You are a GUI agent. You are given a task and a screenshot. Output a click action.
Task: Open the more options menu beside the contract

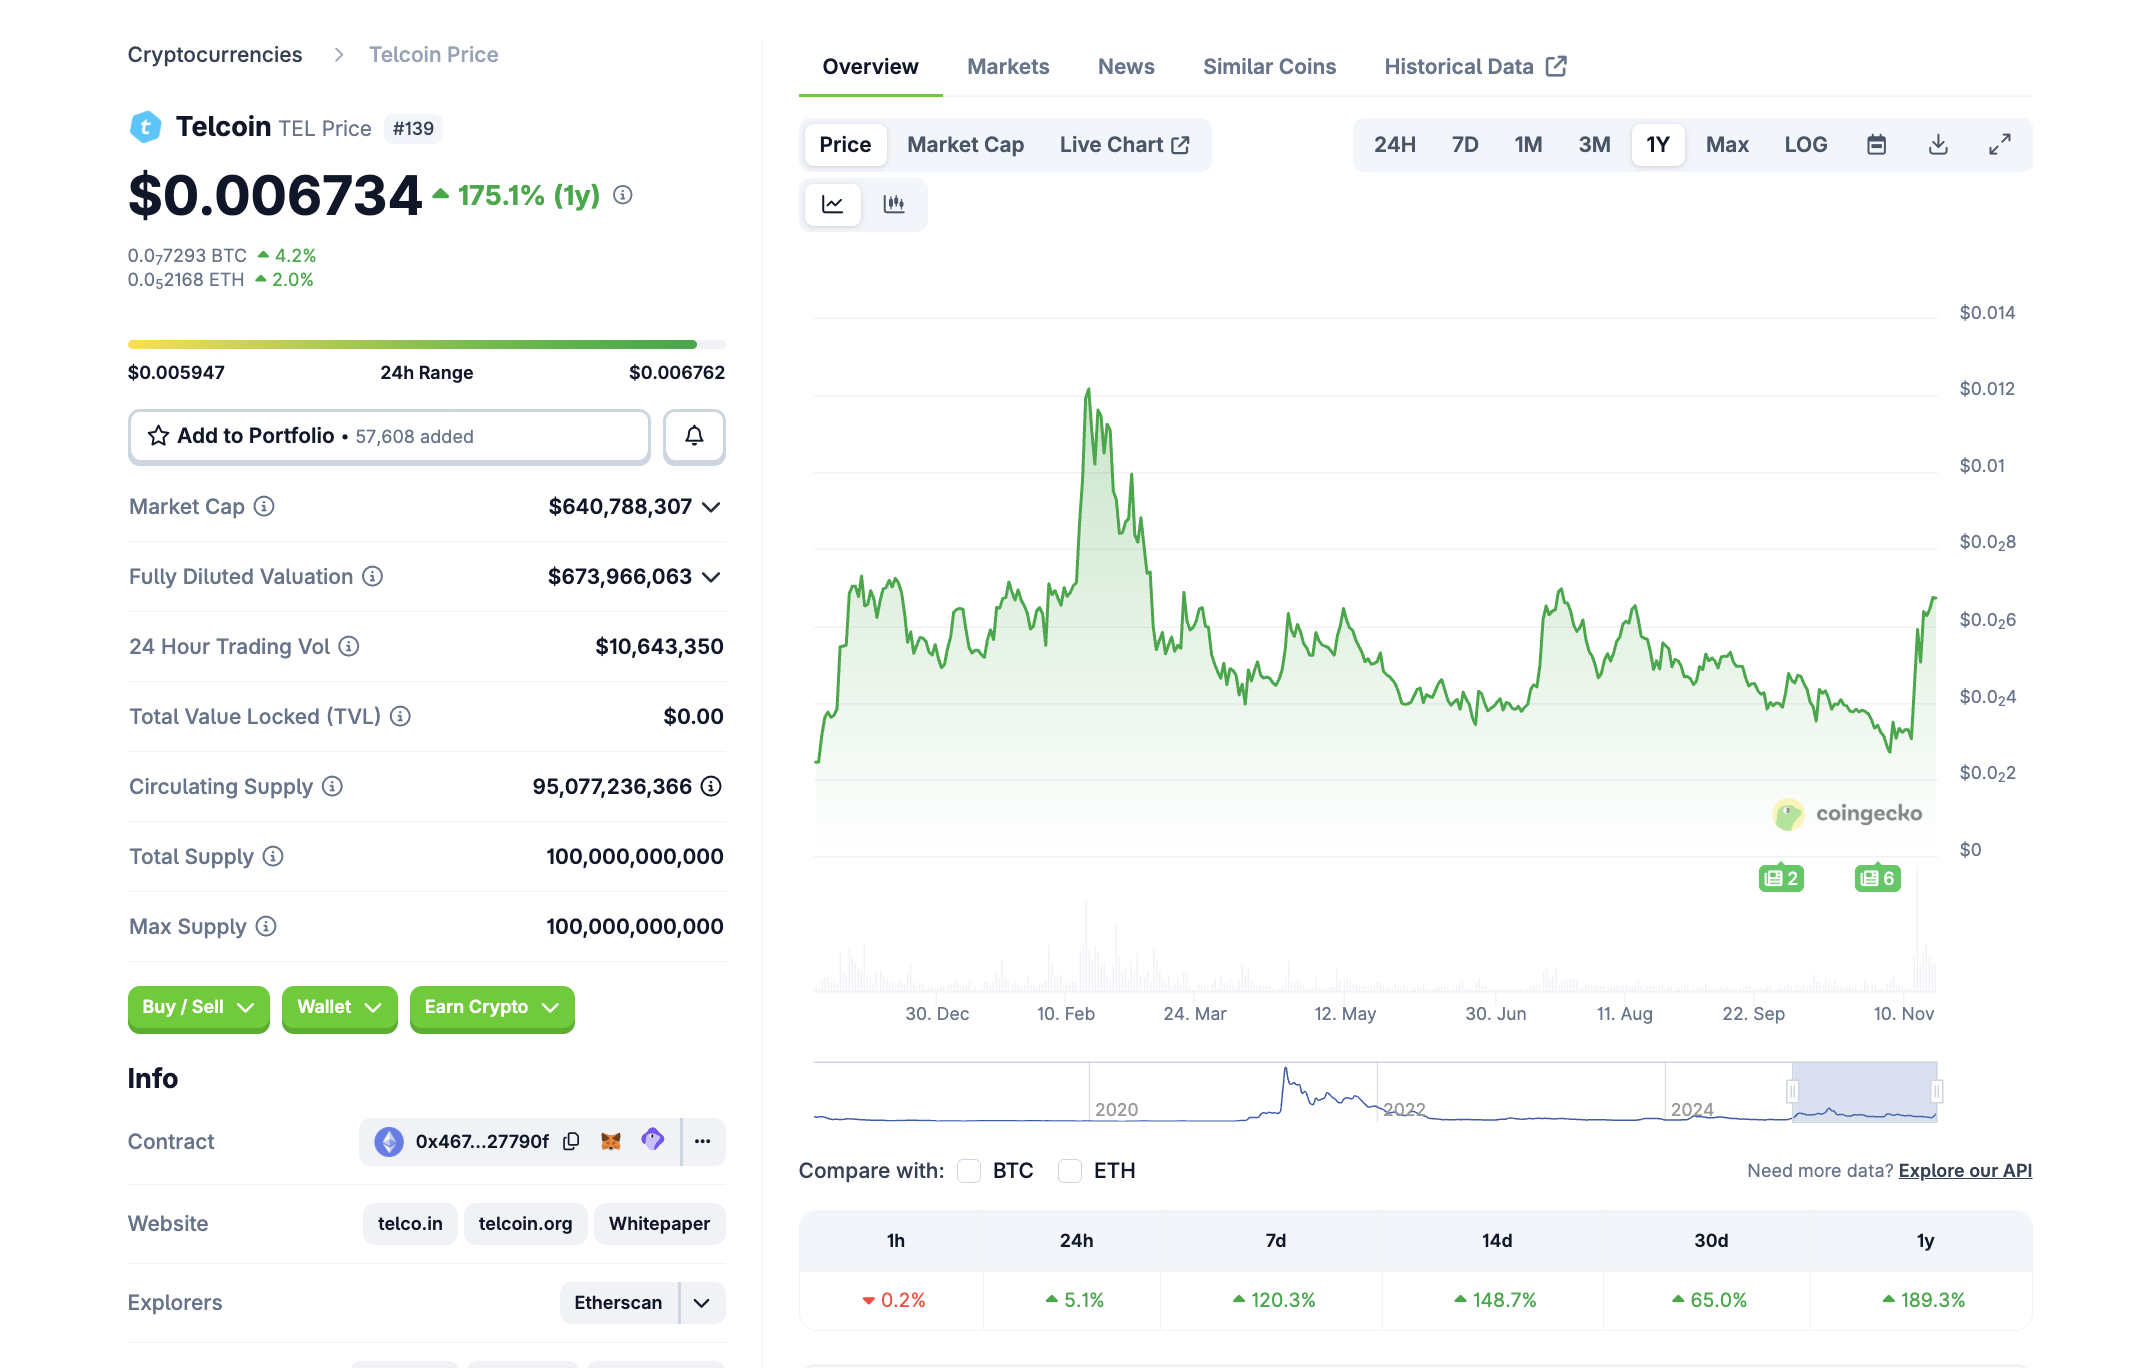tap(703, 1141)
